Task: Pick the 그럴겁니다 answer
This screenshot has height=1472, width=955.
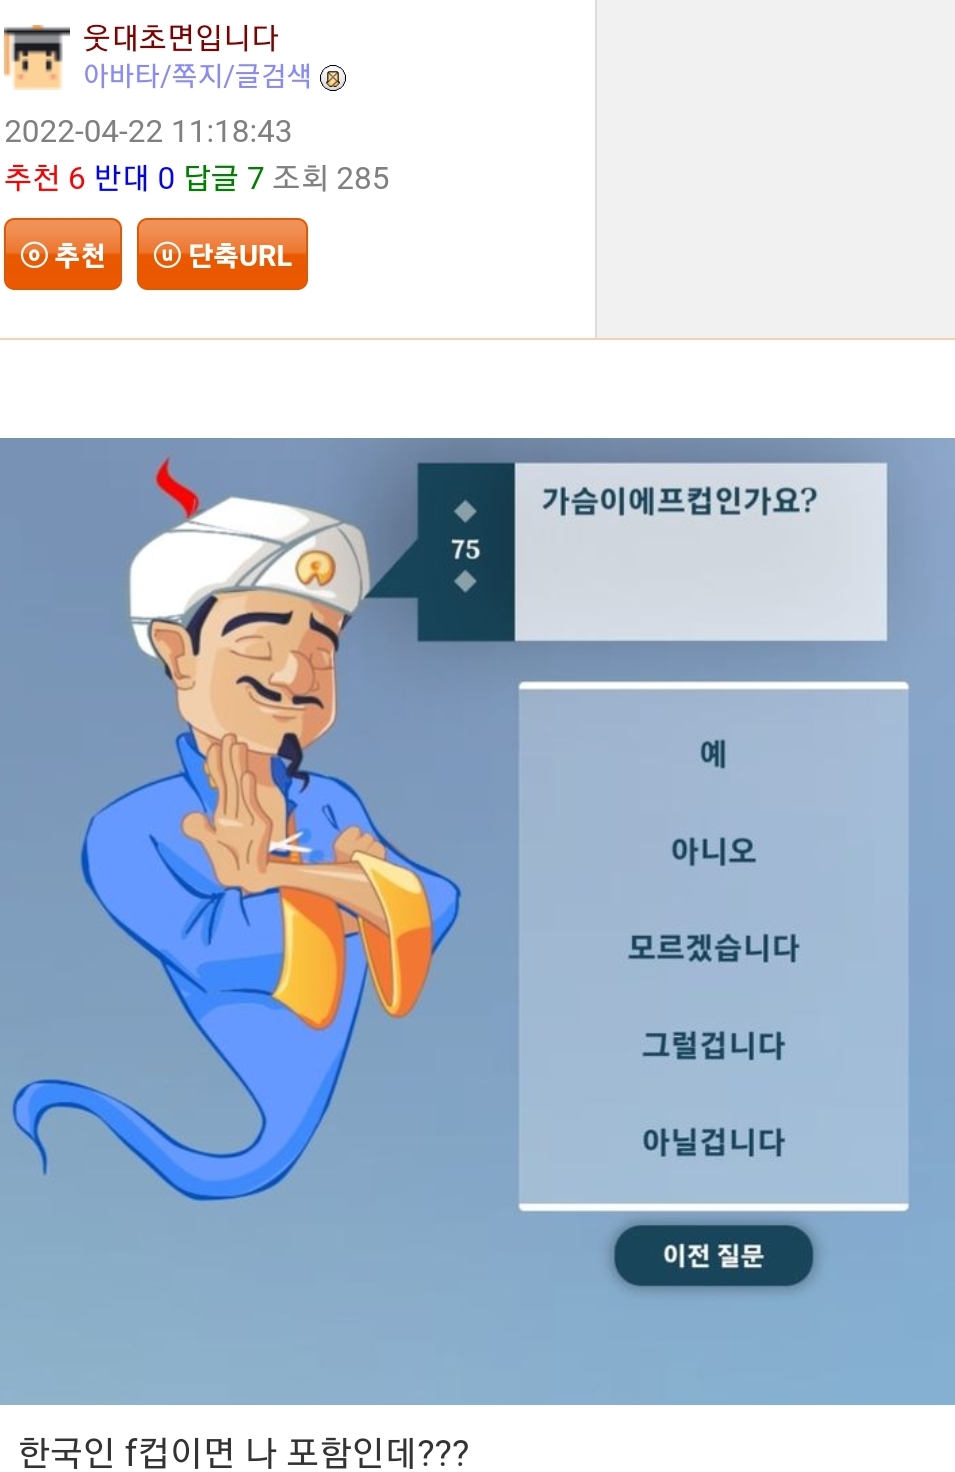Action: pos(713,1045)
